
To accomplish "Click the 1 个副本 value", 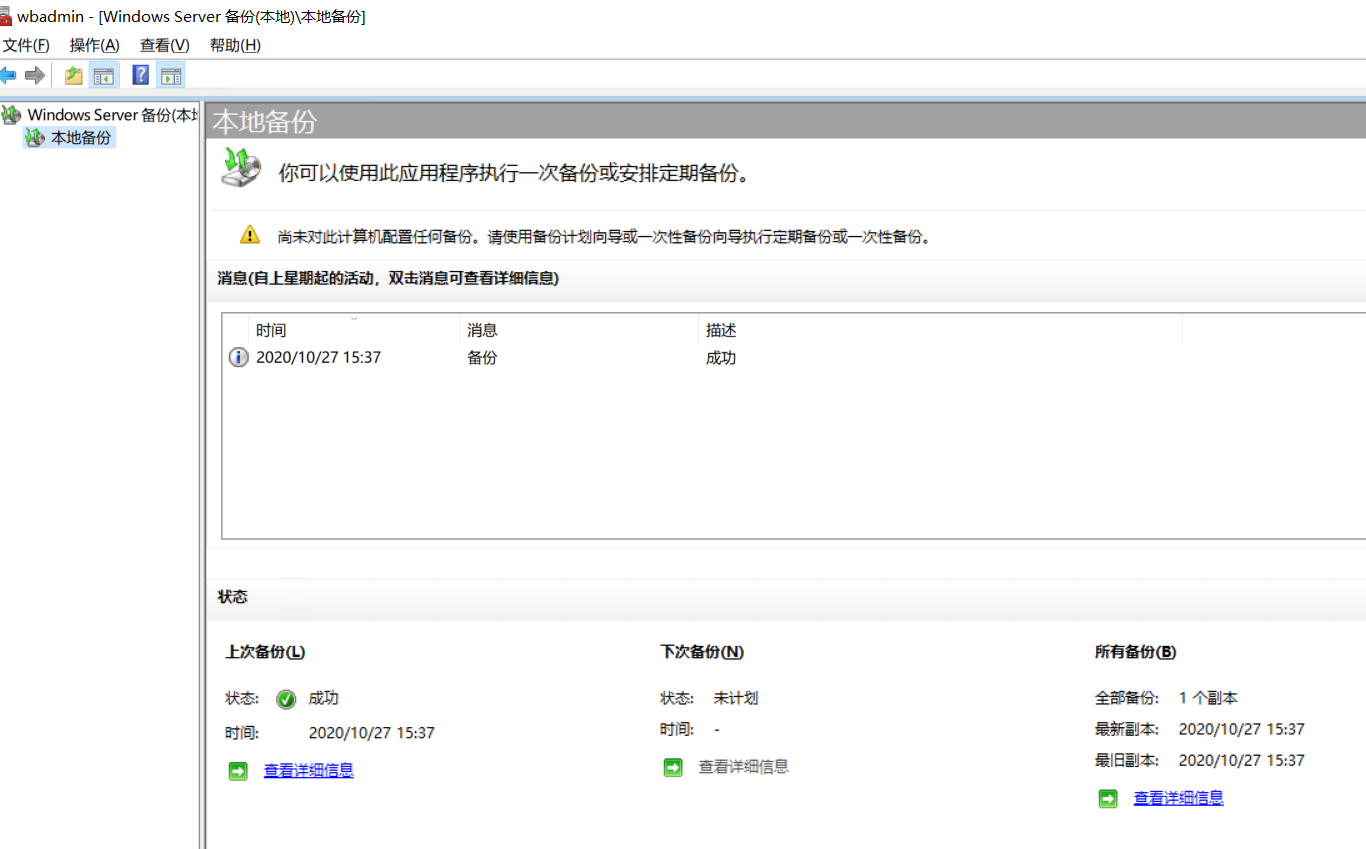I will pyautogui.click(x=1208, y=698).
